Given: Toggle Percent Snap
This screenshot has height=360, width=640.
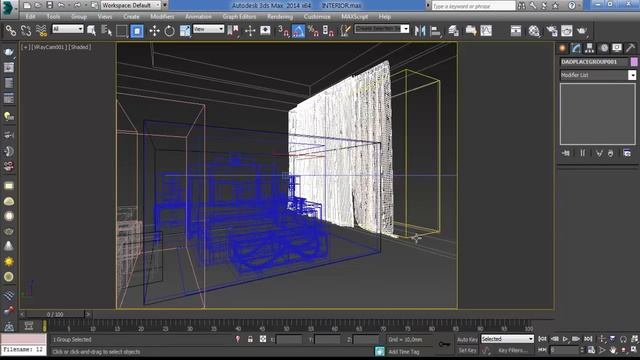Looking at the screenshot, I should point(313,31).
